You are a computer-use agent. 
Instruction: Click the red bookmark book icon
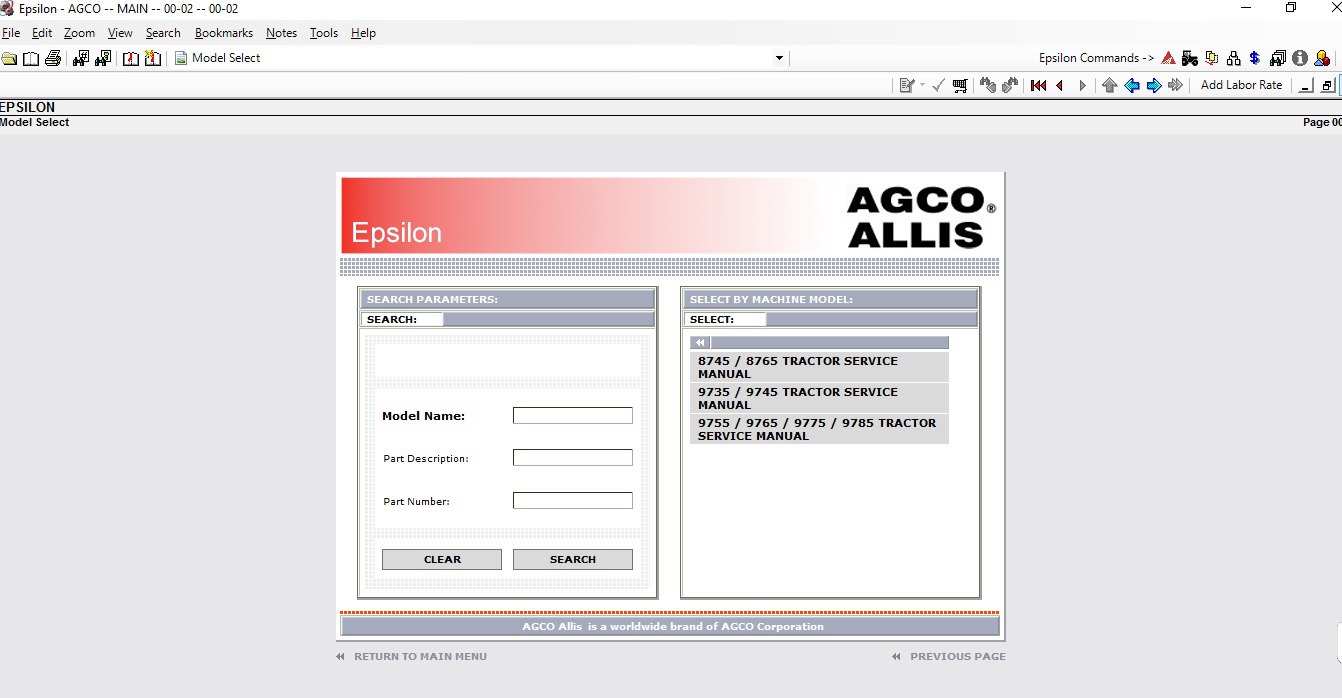click(x=131, y=58)
